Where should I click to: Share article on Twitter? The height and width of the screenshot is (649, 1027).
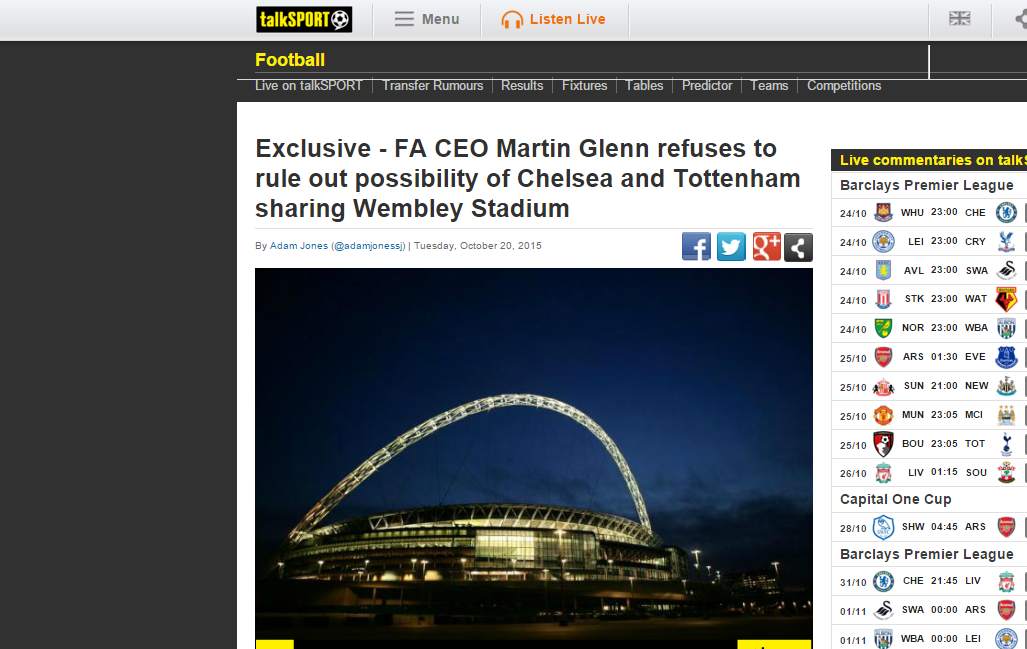pos(731,247)
